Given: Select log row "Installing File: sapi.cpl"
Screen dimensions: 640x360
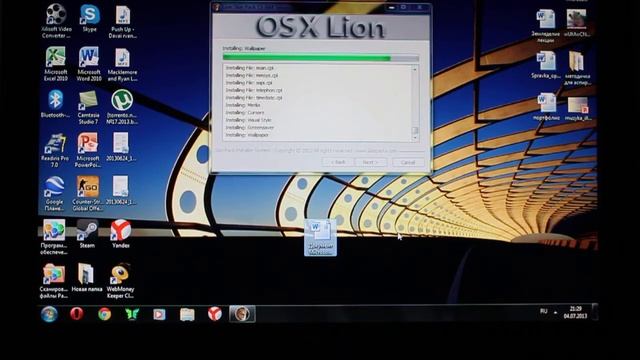Looking at the screenshot, I should pyautogui.click(x=249, y=82).
